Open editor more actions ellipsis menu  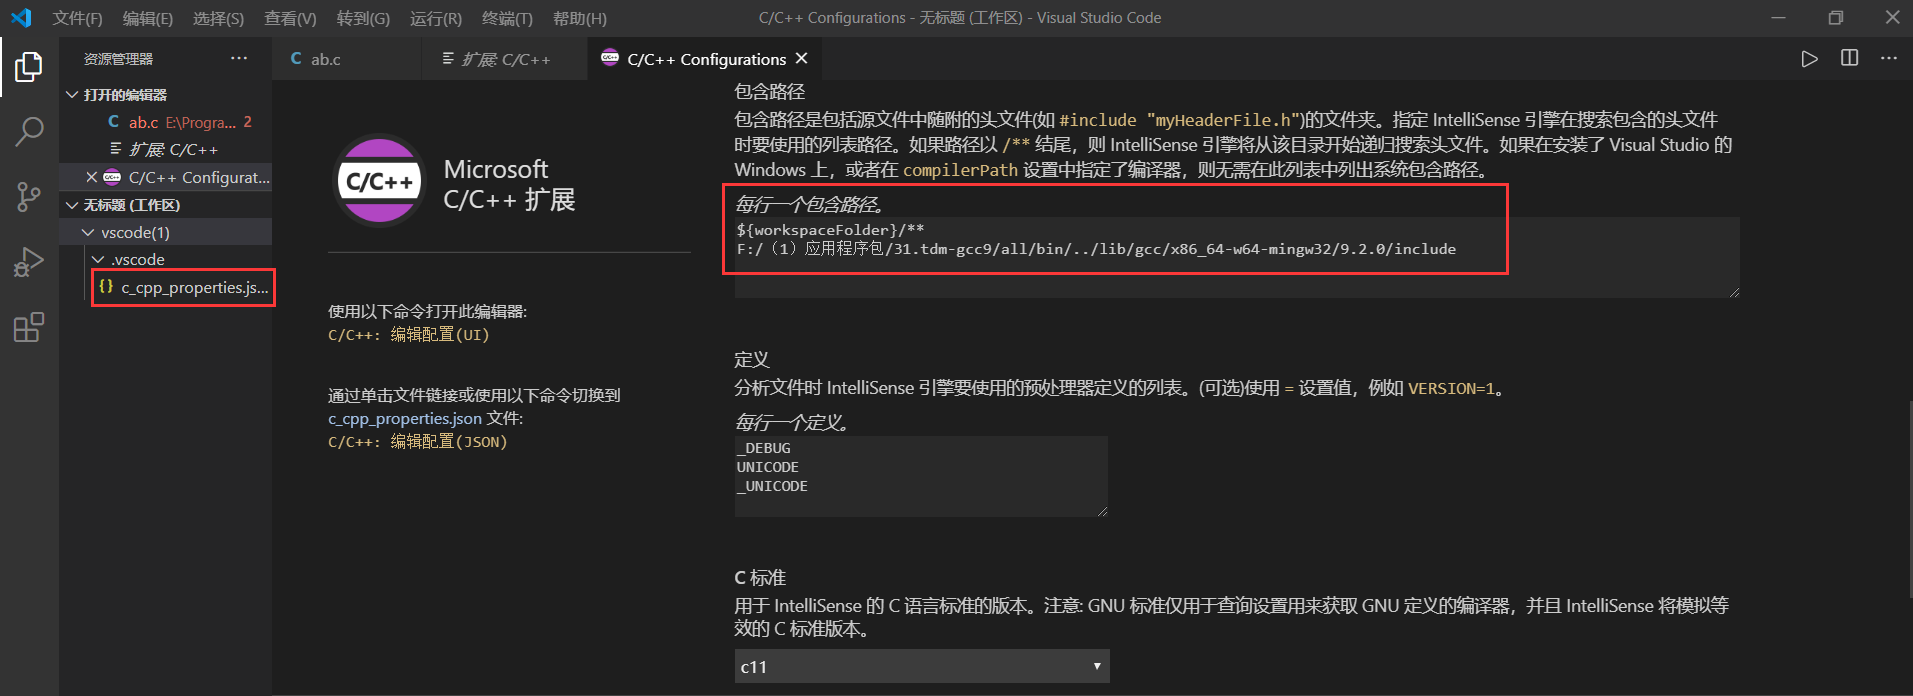(x=1889, y=58)
